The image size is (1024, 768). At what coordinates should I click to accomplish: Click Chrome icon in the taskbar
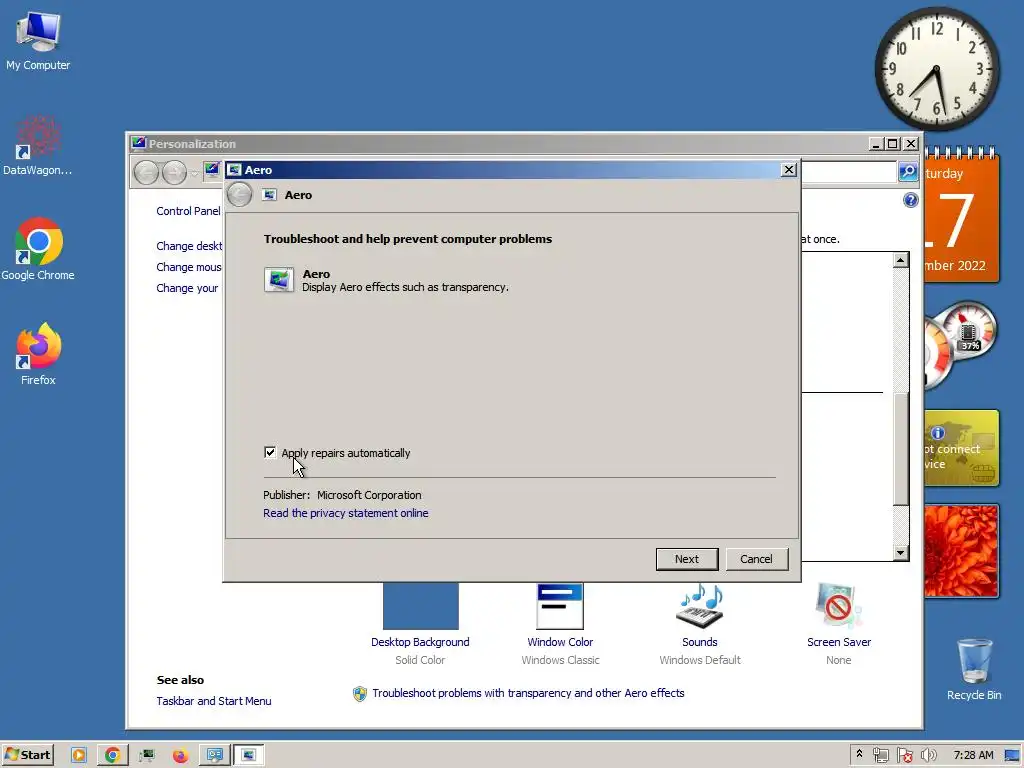point(112,756)
